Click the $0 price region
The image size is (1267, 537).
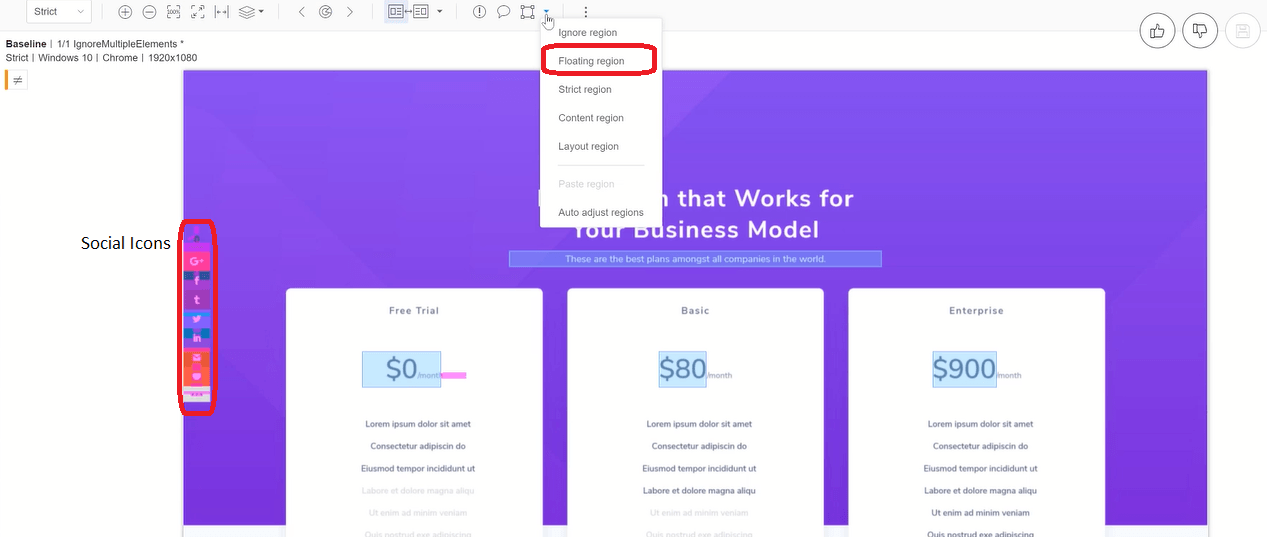point(402,369)
